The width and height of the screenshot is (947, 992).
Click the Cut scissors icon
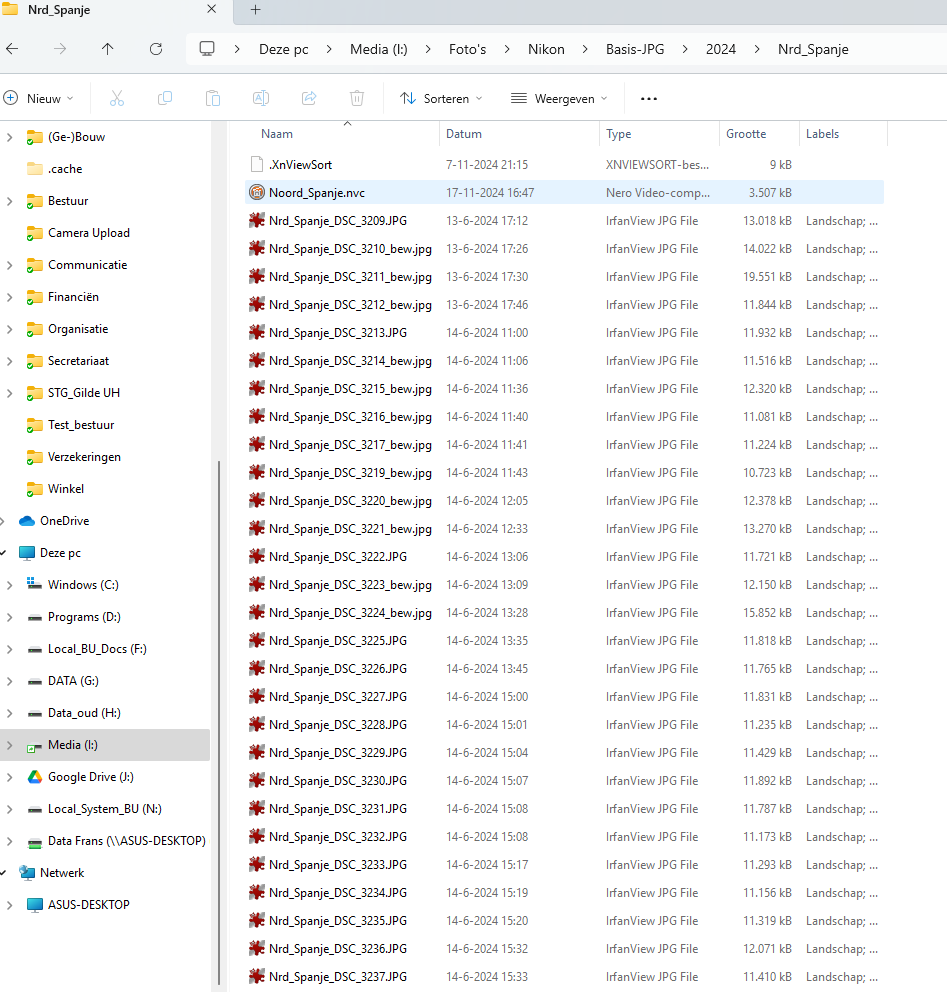coord(117,98)
